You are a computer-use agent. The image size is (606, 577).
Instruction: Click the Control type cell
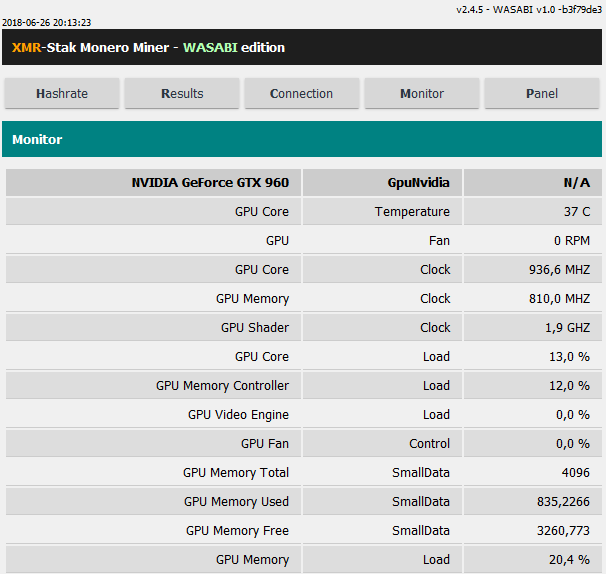(x=382, y=443)
